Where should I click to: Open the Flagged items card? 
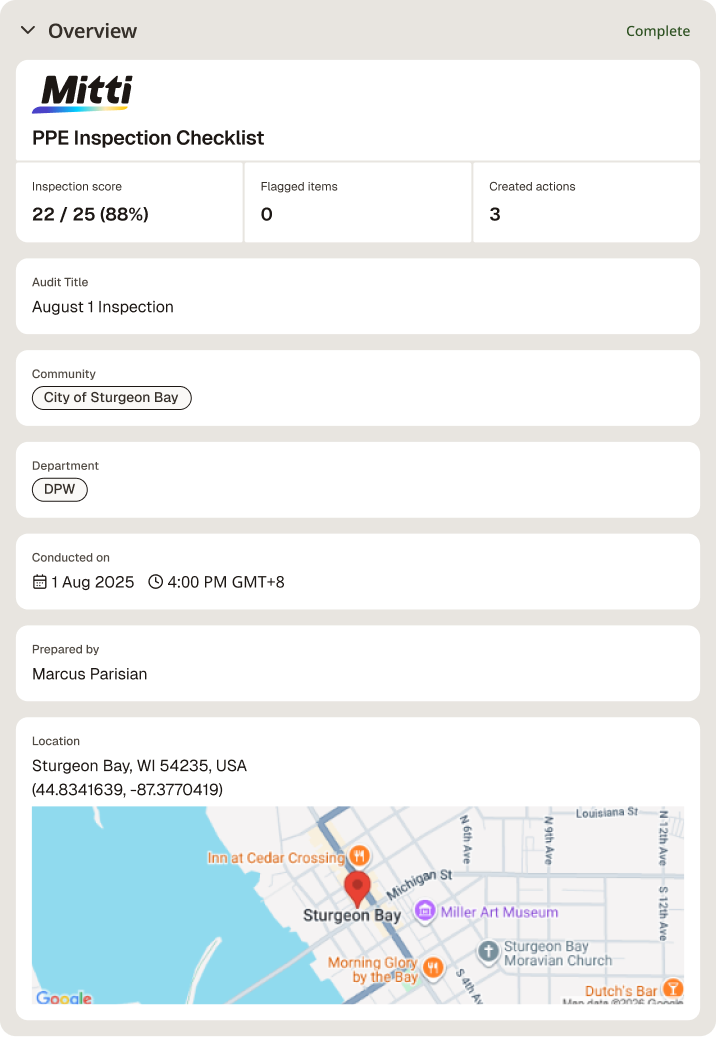[358, 202]
